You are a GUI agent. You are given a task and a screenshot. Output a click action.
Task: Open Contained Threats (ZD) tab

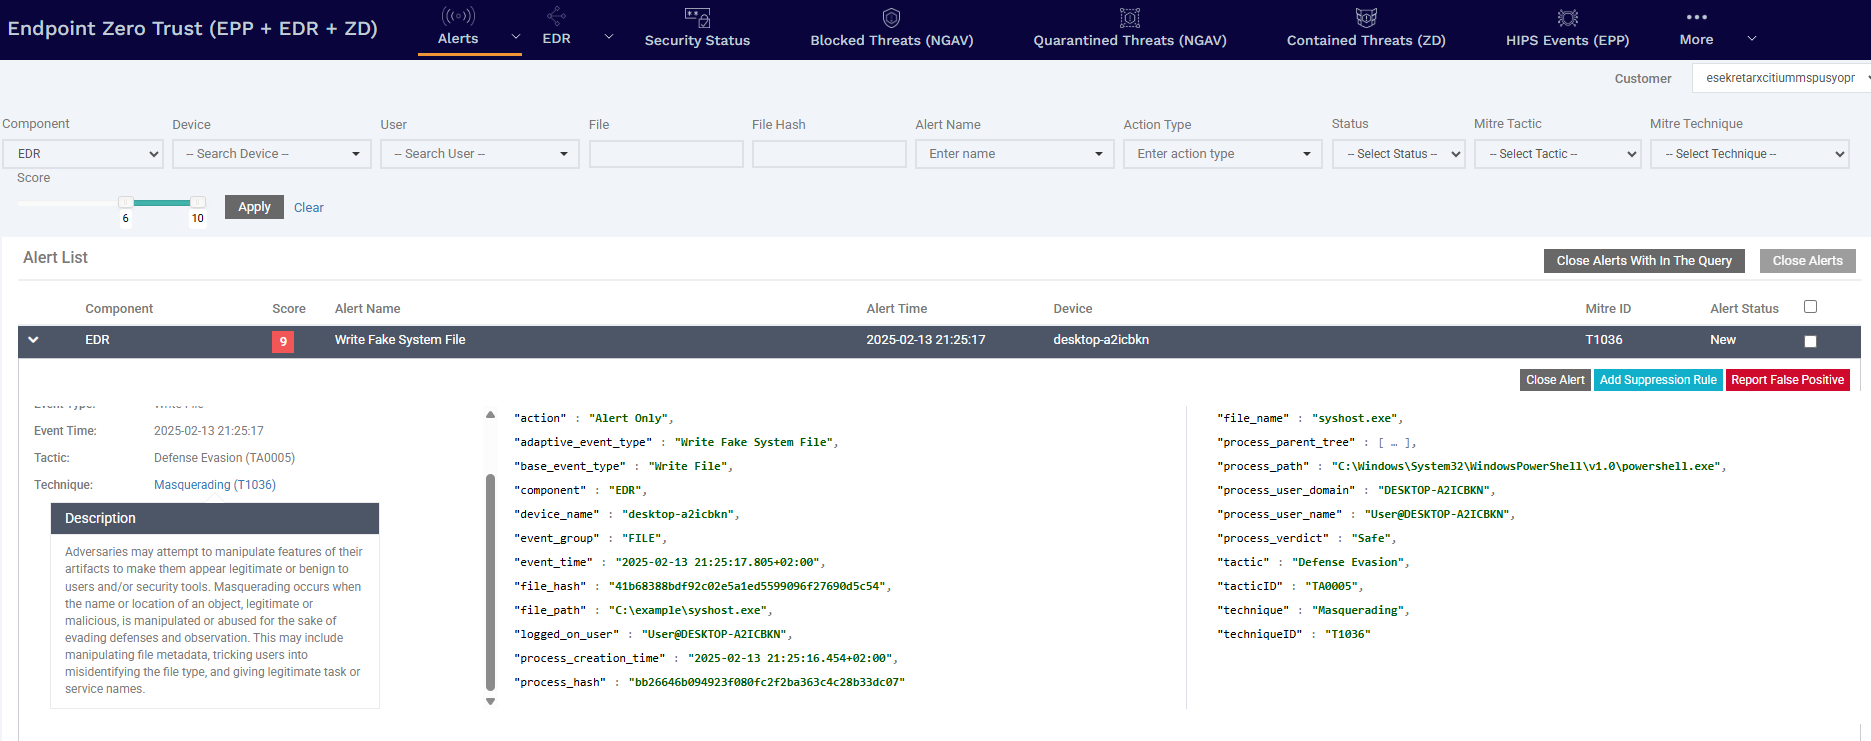[x=1366, y=41]
